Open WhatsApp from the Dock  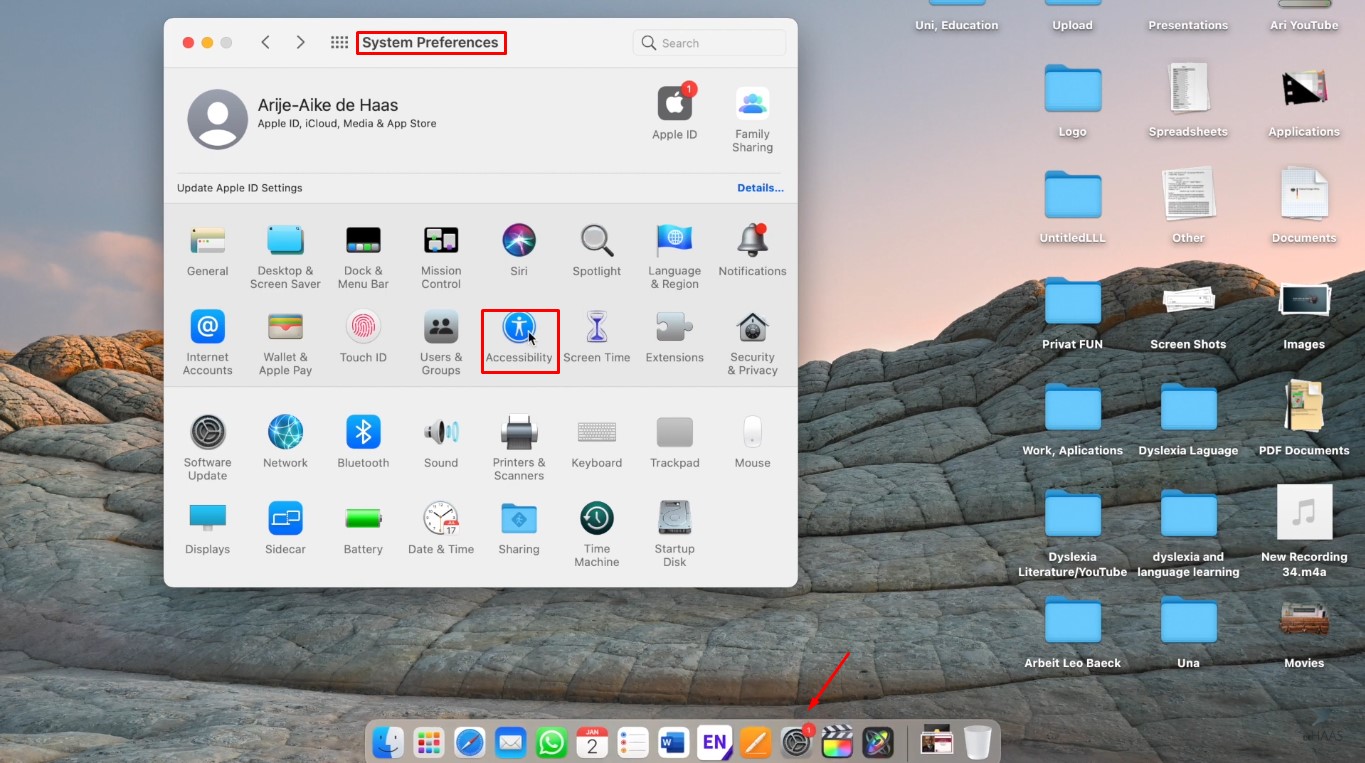(551, 742)
